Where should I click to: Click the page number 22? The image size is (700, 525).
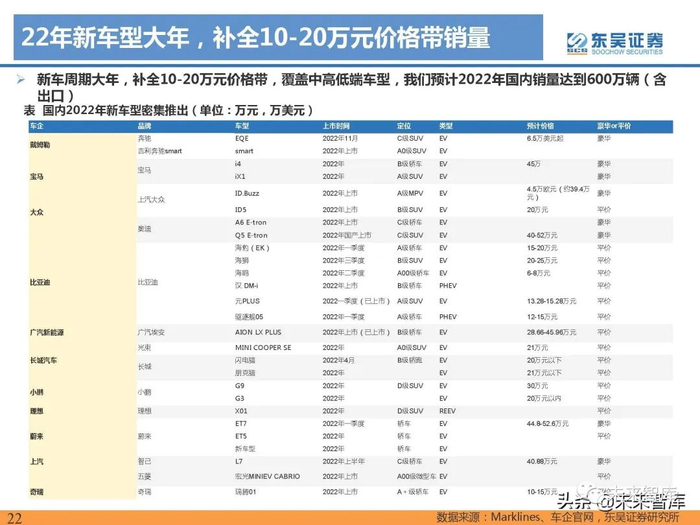coord(14,518)
